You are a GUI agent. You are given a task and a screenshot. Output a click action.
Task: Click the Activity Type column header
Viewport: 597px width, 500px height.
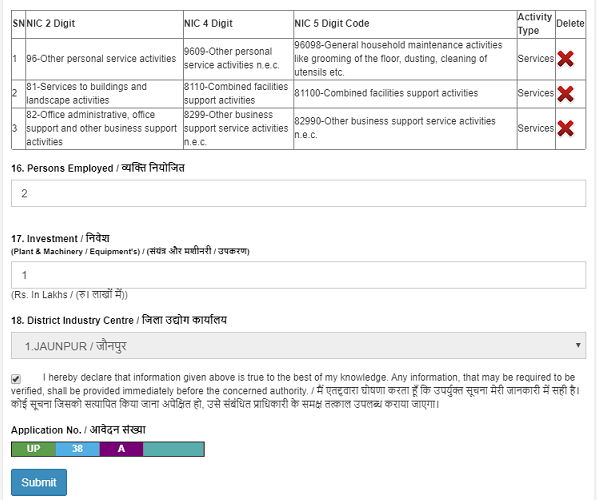pyautogui.click(x=535, y=24)
